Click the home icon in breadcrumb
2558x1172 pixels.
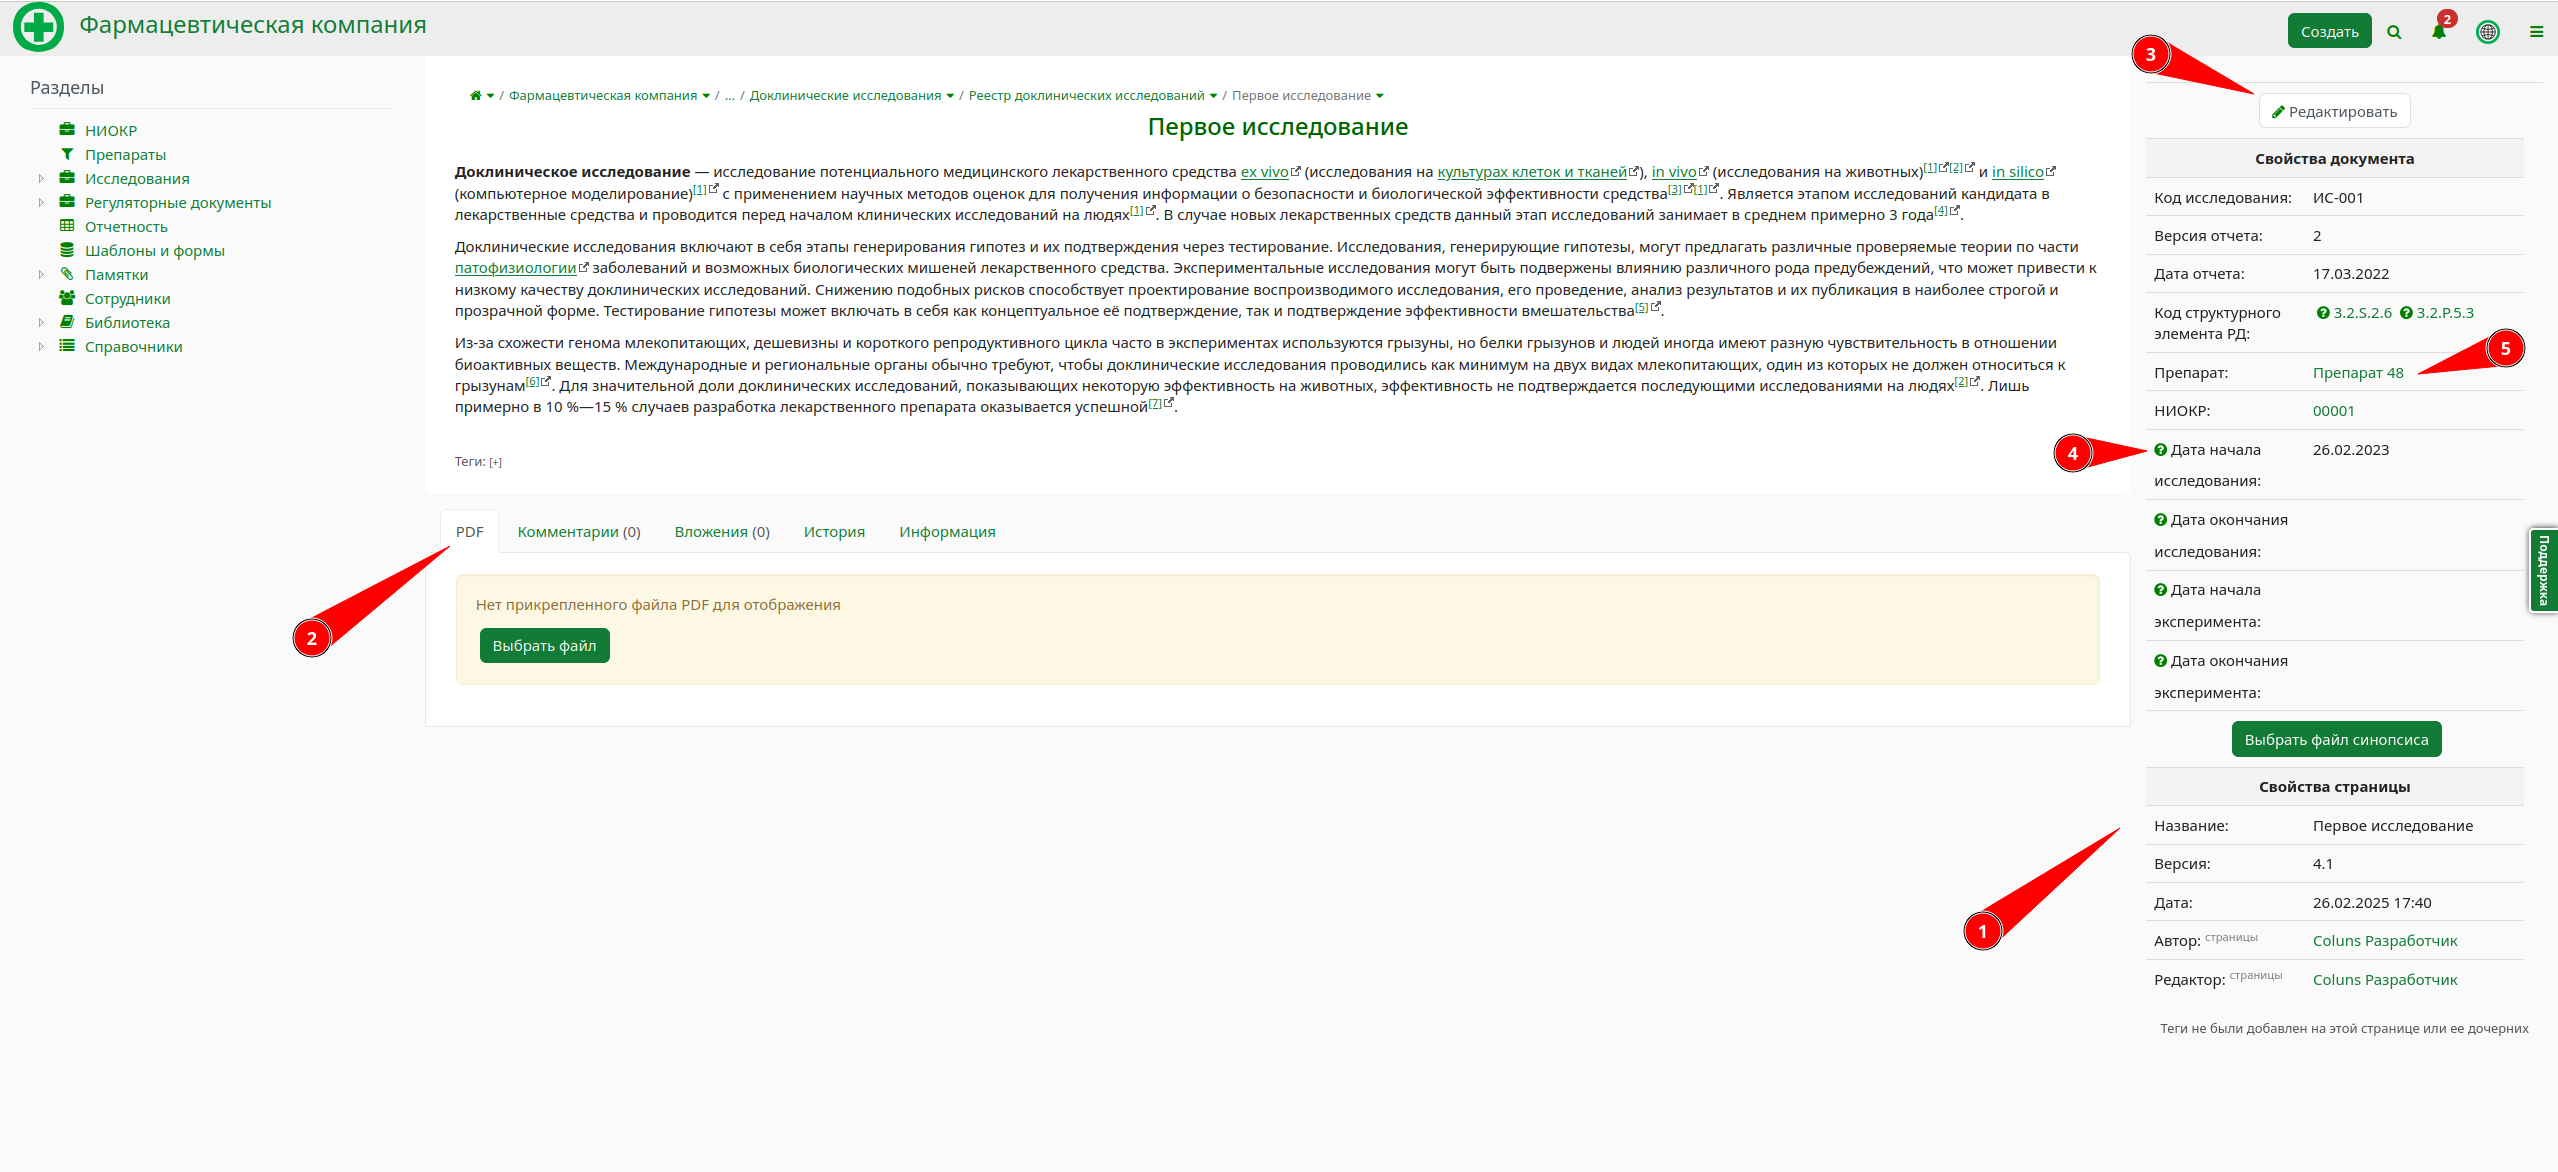click(x=476, y=96)
